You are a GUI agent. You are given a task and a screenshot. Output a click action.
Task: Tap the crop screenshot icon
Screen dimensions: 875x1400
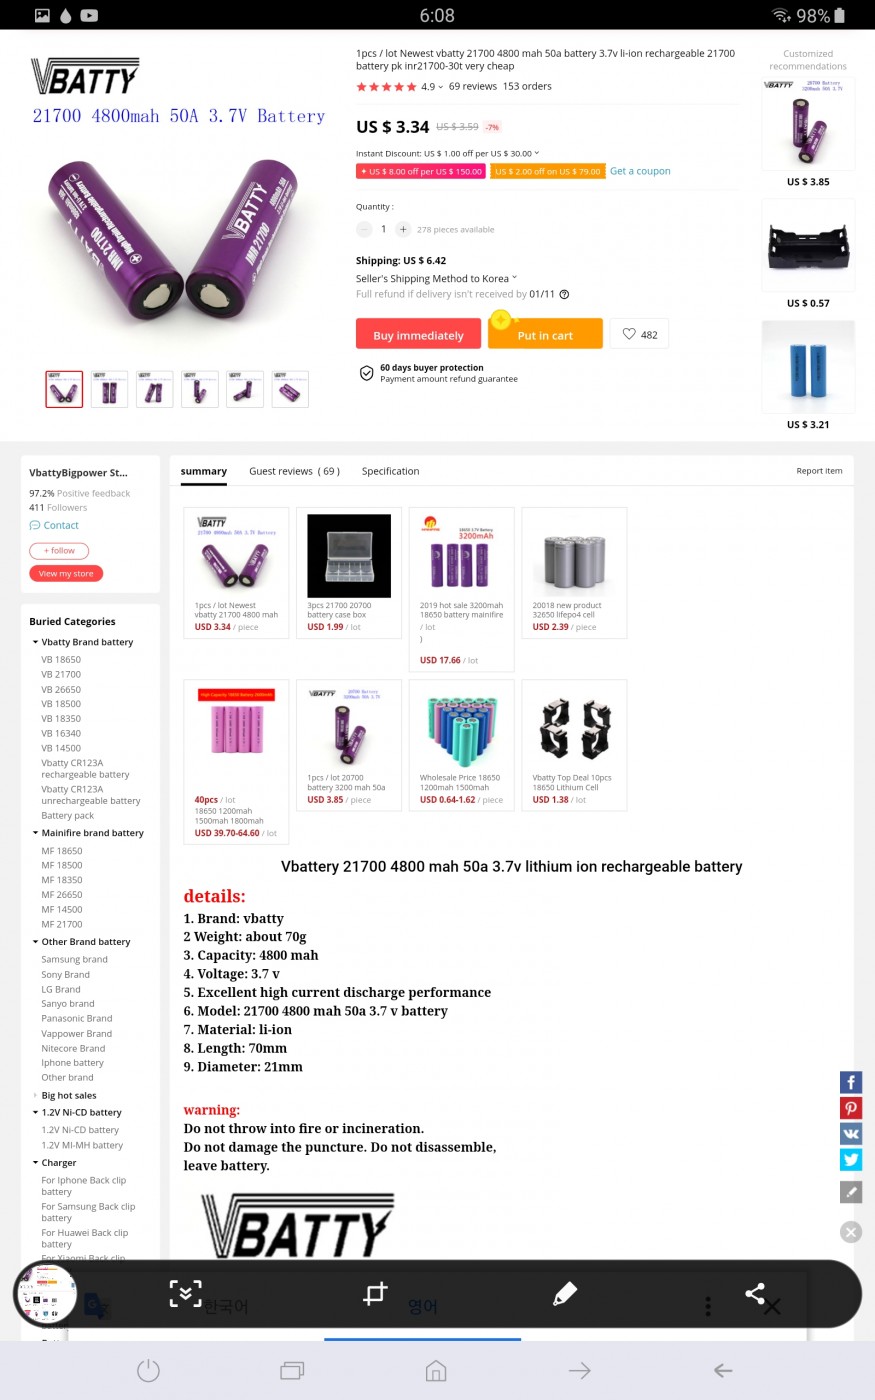pyautogui.click(x=375, y=1293)
